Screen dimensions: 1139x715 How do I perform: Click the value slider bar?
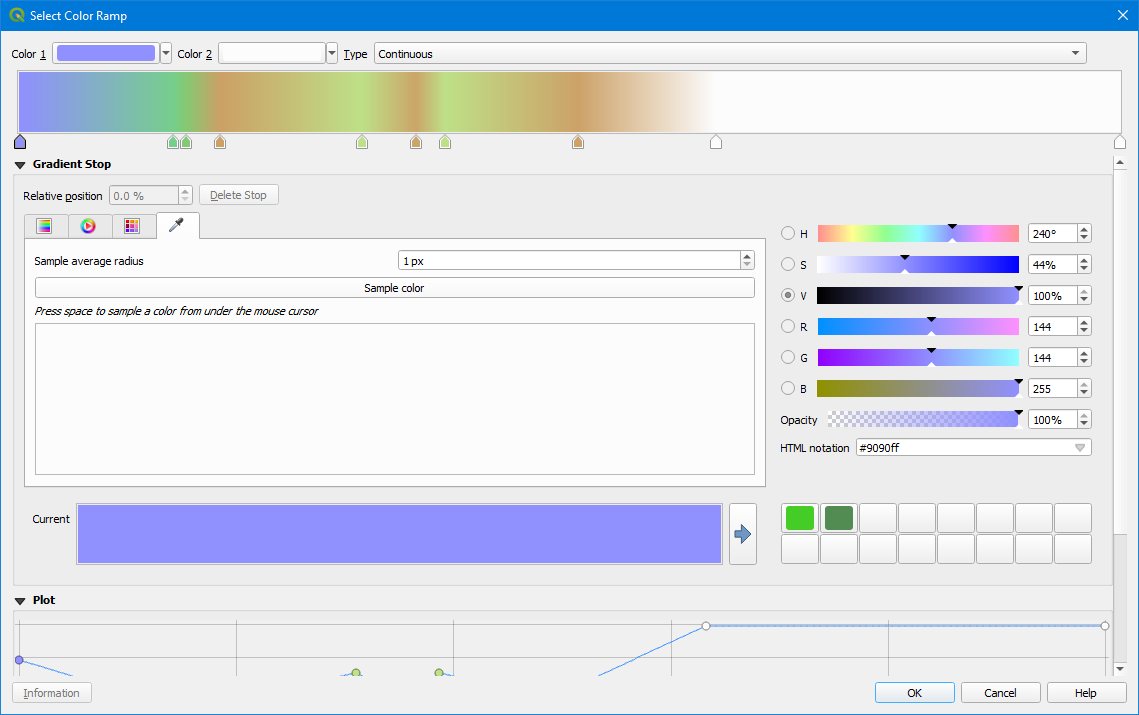[918, 295]
